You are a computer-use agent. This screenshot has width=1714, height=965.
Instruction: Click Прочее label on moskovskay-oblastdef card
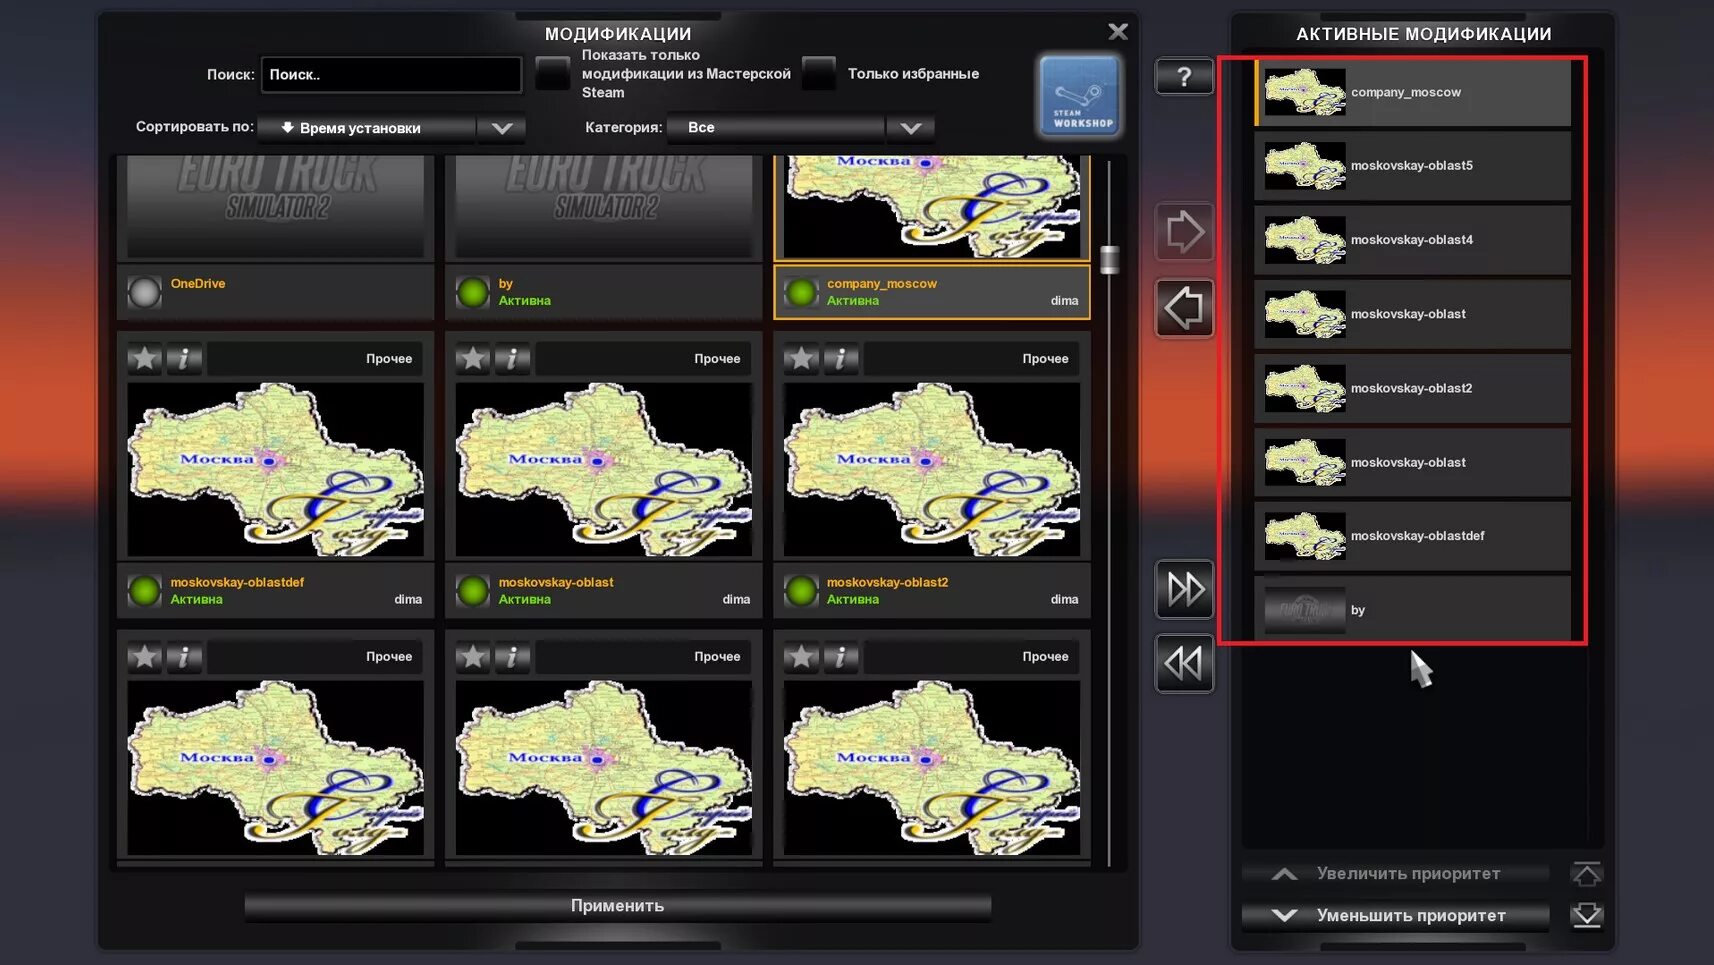pos(389,359)
